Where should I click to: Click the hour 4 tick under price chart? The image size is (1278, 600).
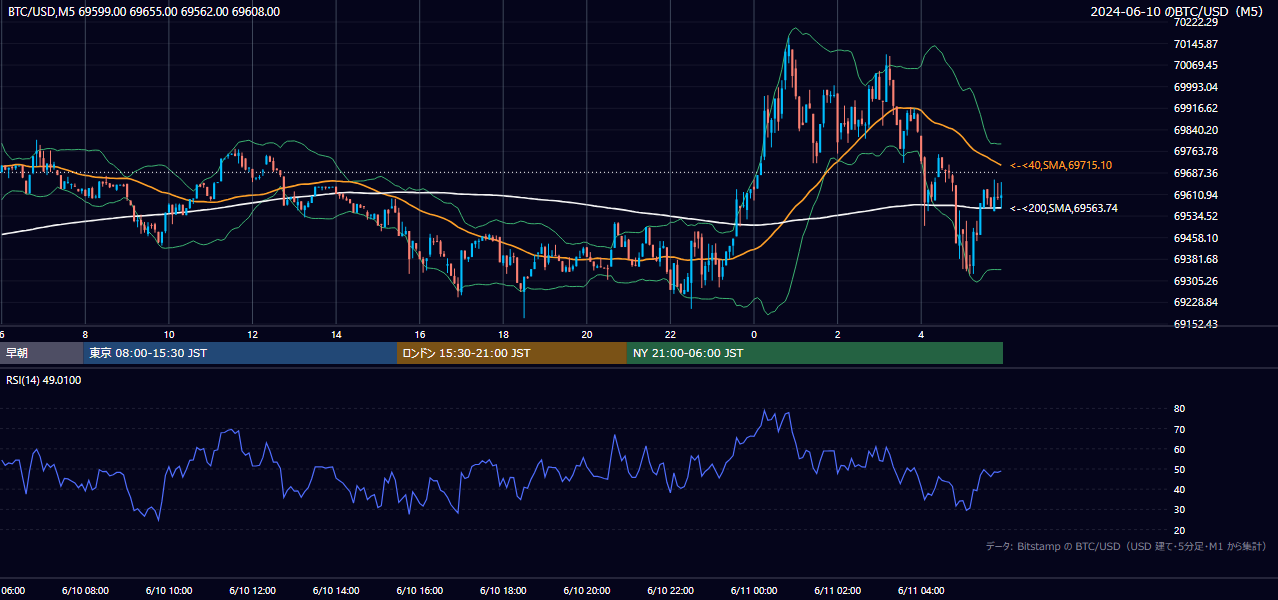click(921, 335)
